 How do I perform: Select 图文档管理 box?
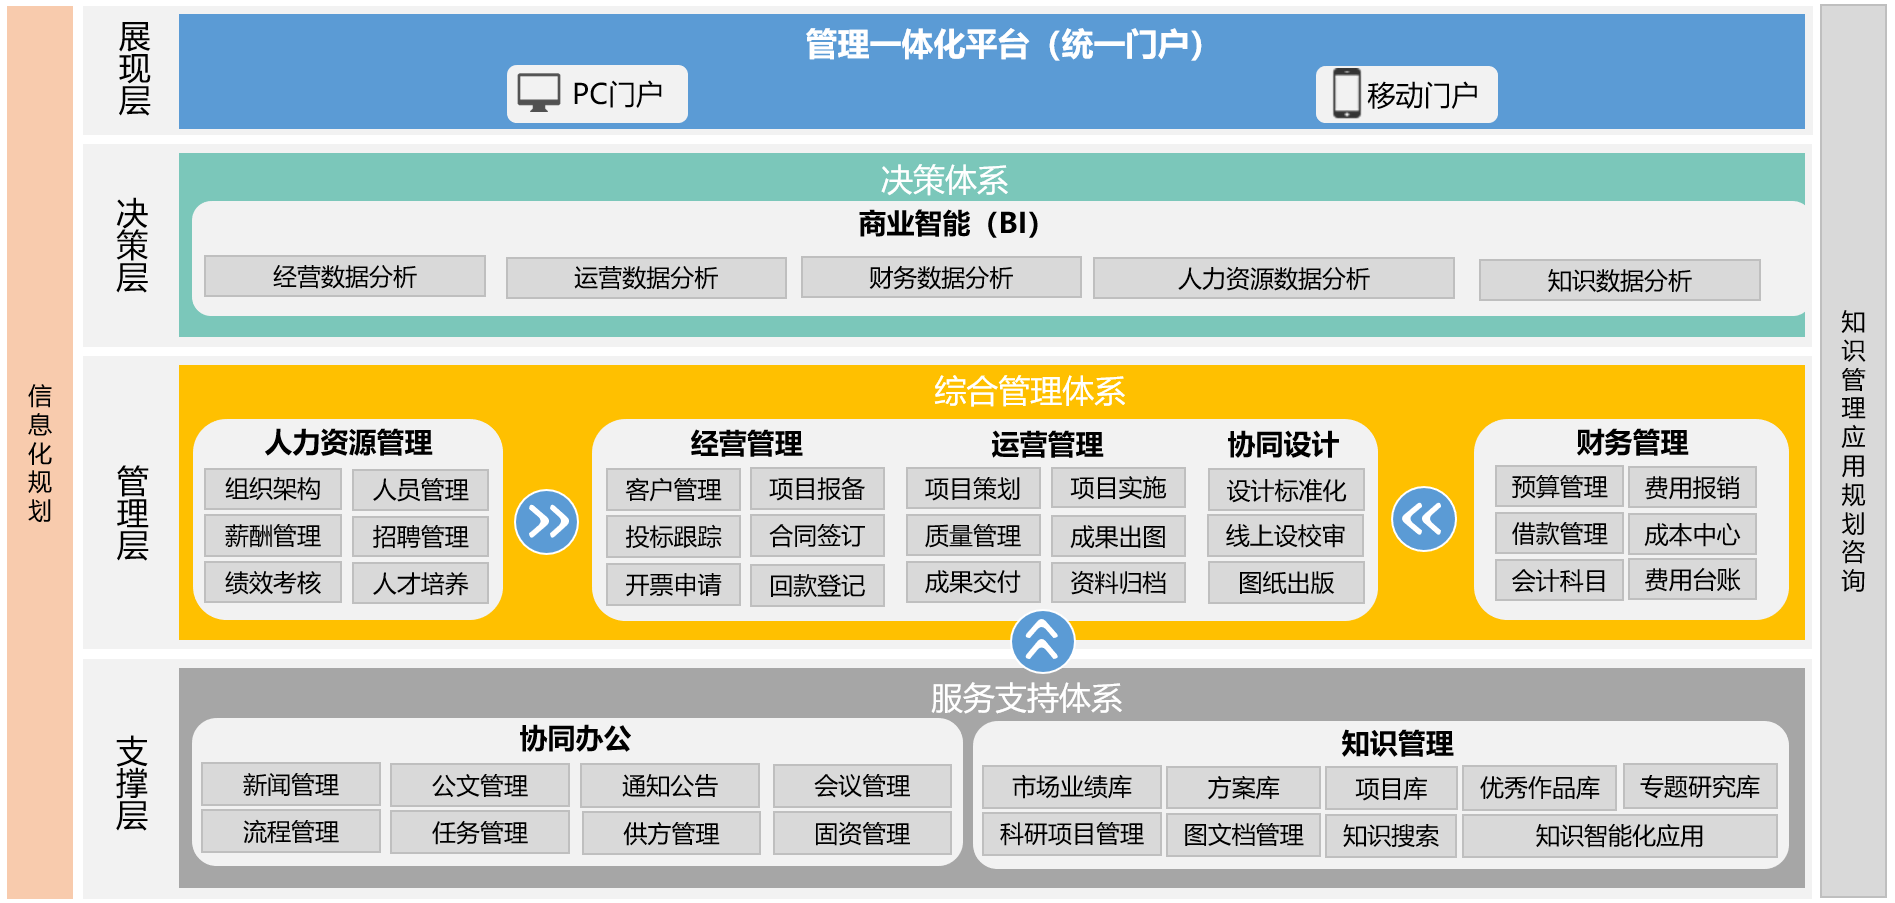click(1244, 835)
